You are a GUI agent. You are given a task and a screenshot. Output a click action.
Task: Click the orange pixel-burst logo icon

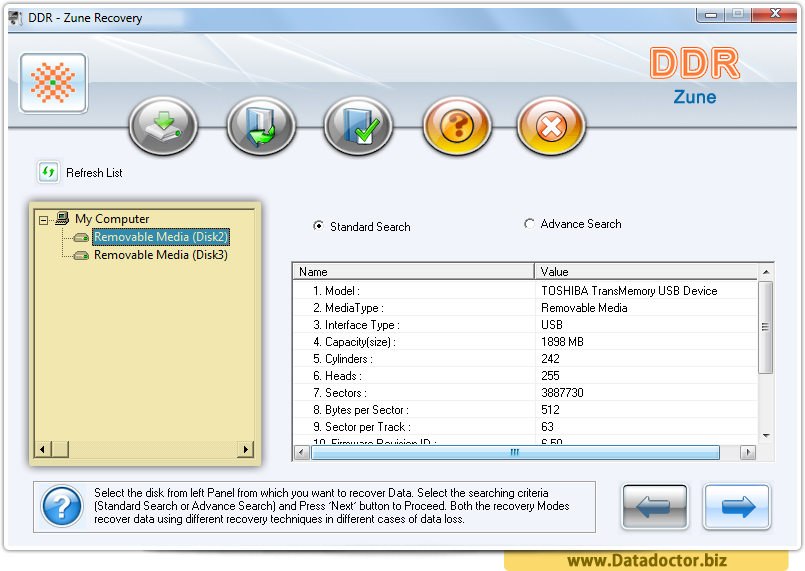pos(53,83)
